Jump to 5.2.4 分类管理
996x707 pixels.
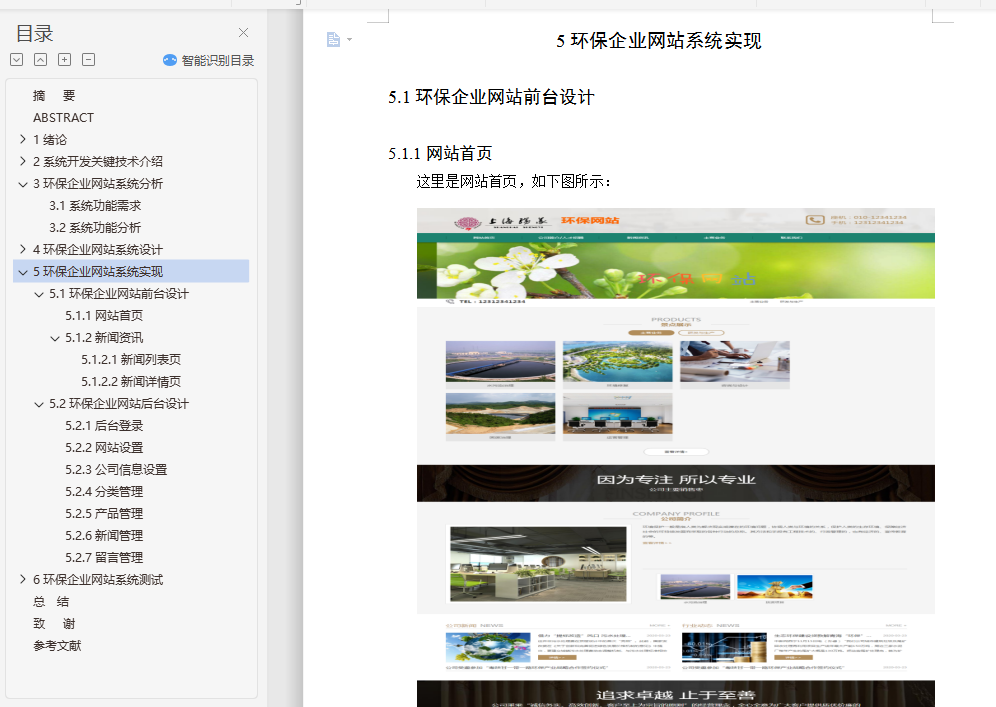(x=104, y=492)
